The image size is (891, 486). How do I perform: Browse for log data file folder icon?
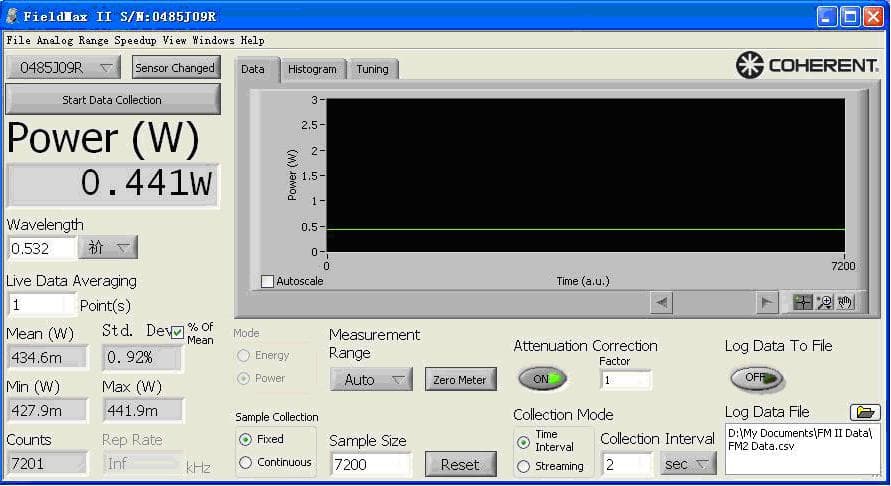[865, 412]
